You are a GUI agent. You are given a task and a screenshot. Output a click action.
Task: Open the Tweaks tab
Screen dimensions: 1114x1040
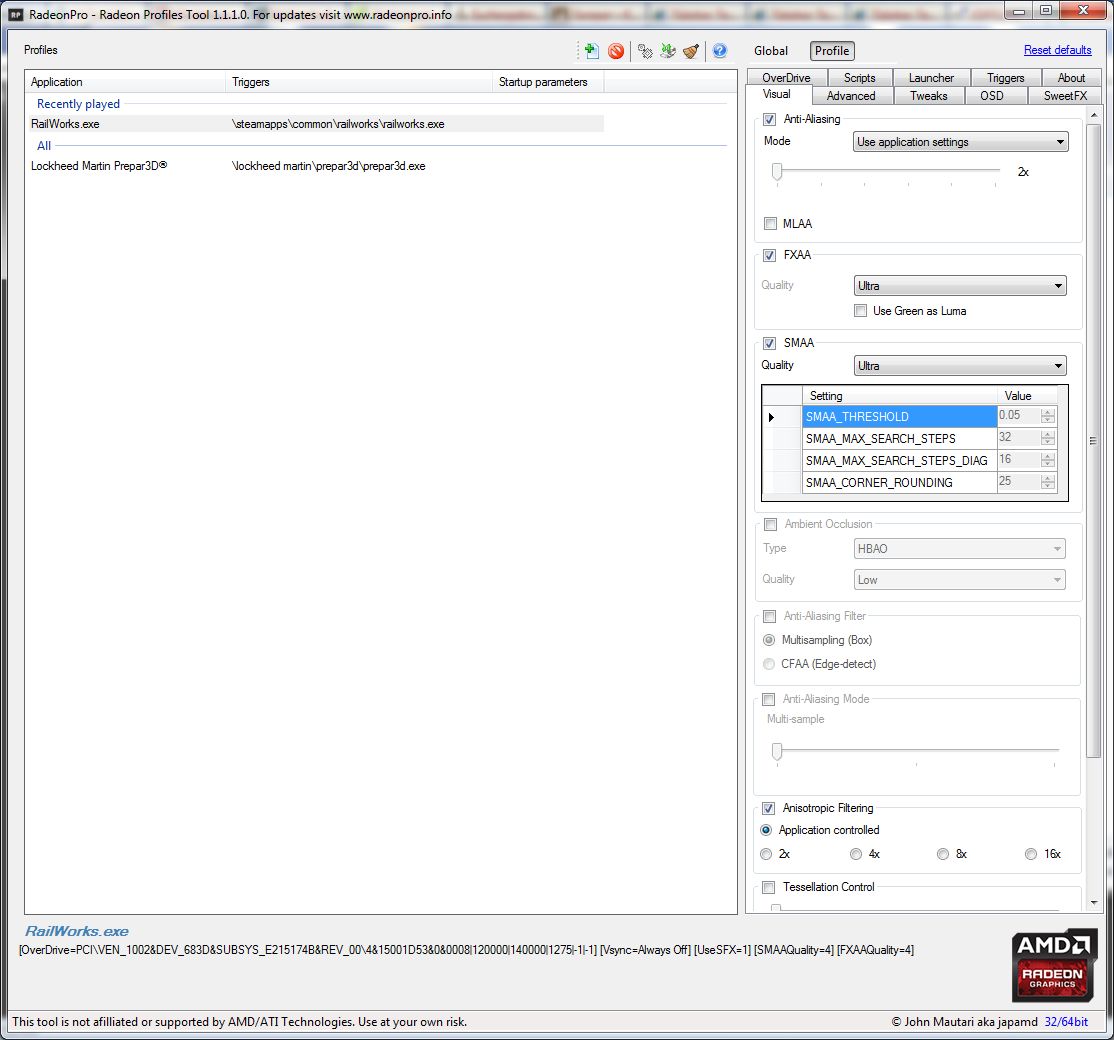click(x=929, y=96)
